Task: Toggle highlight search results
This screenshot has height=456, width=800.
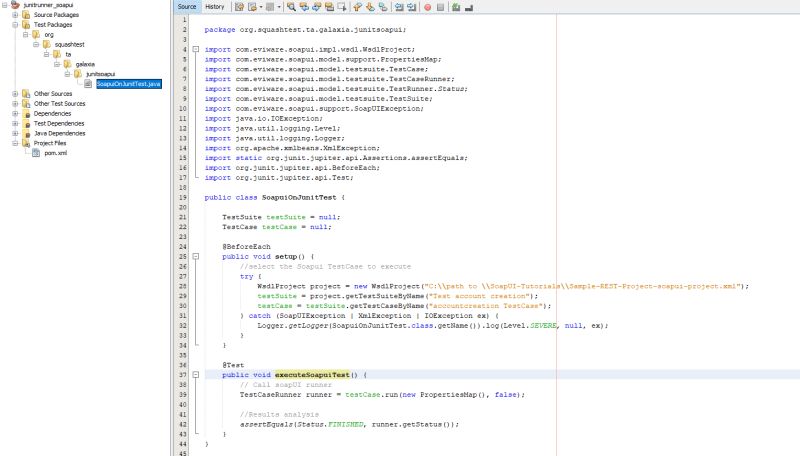Action: tap(329, 7)
